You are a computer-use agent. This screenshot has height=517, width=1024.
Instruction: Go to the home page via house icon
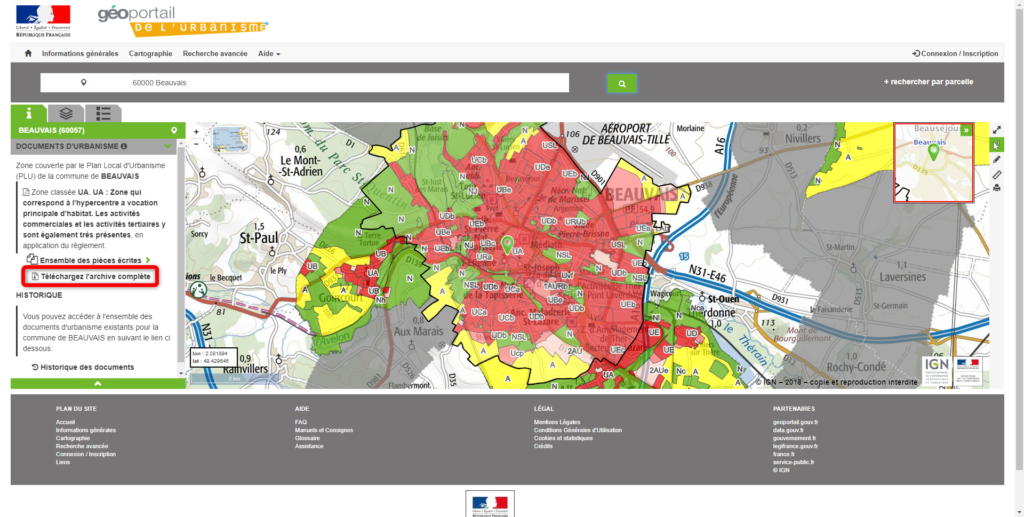tap(27, 54)
